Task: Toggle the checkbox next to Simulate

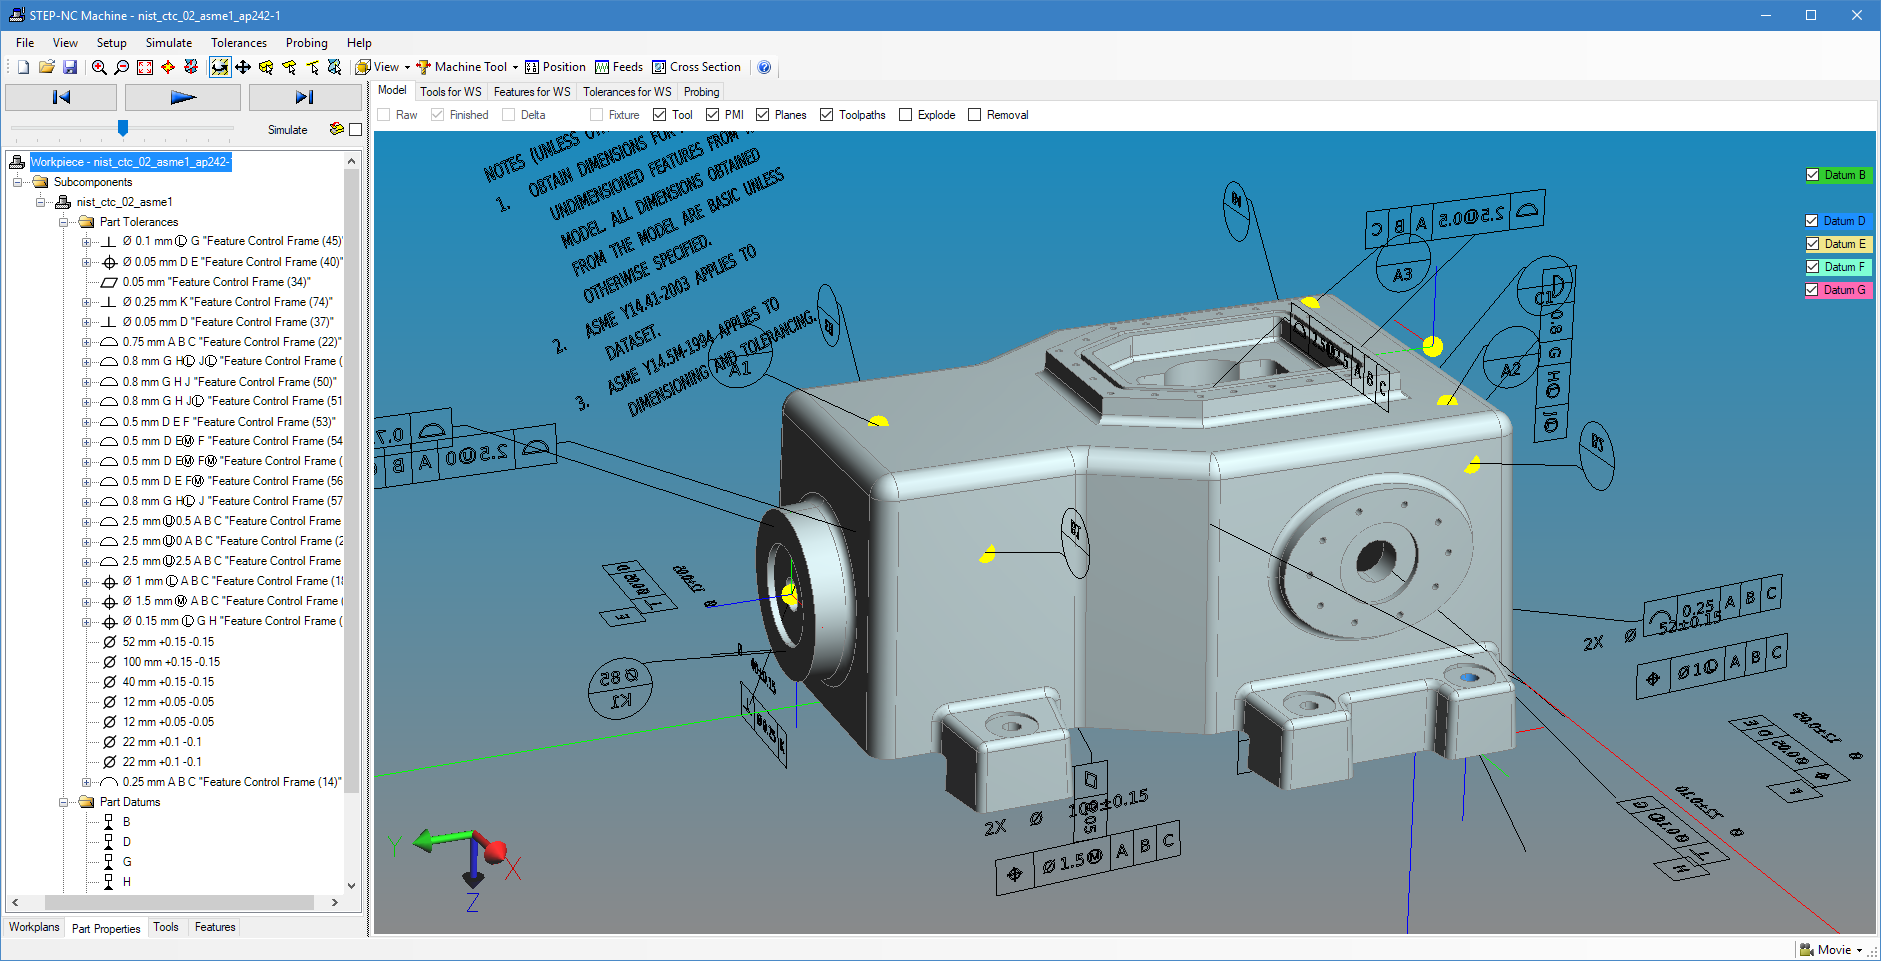Action: click(356, 129)
